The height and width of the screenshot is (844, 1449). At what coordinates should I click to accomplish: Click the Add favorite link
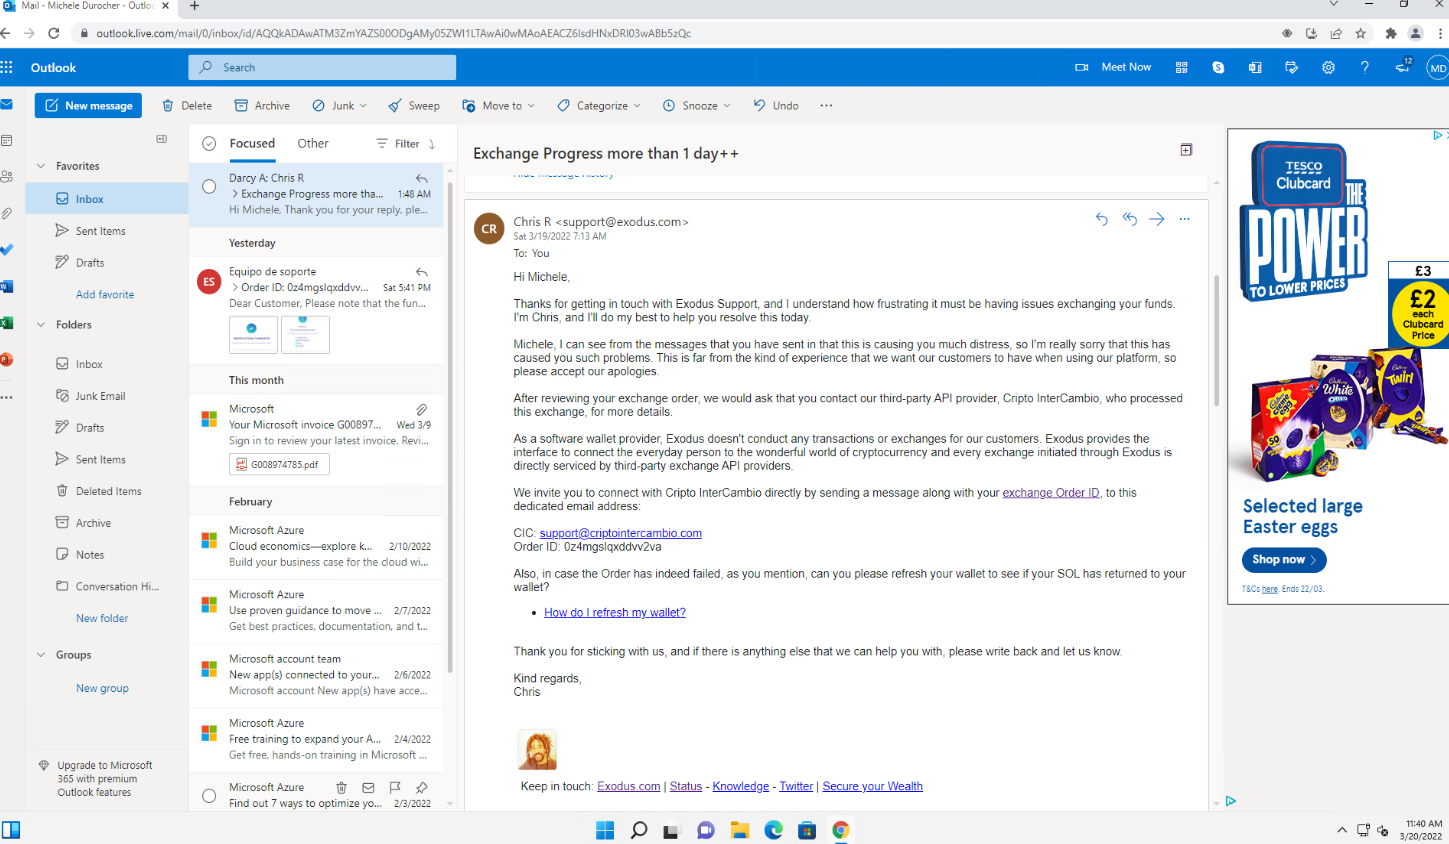click(x=105, y=295)
